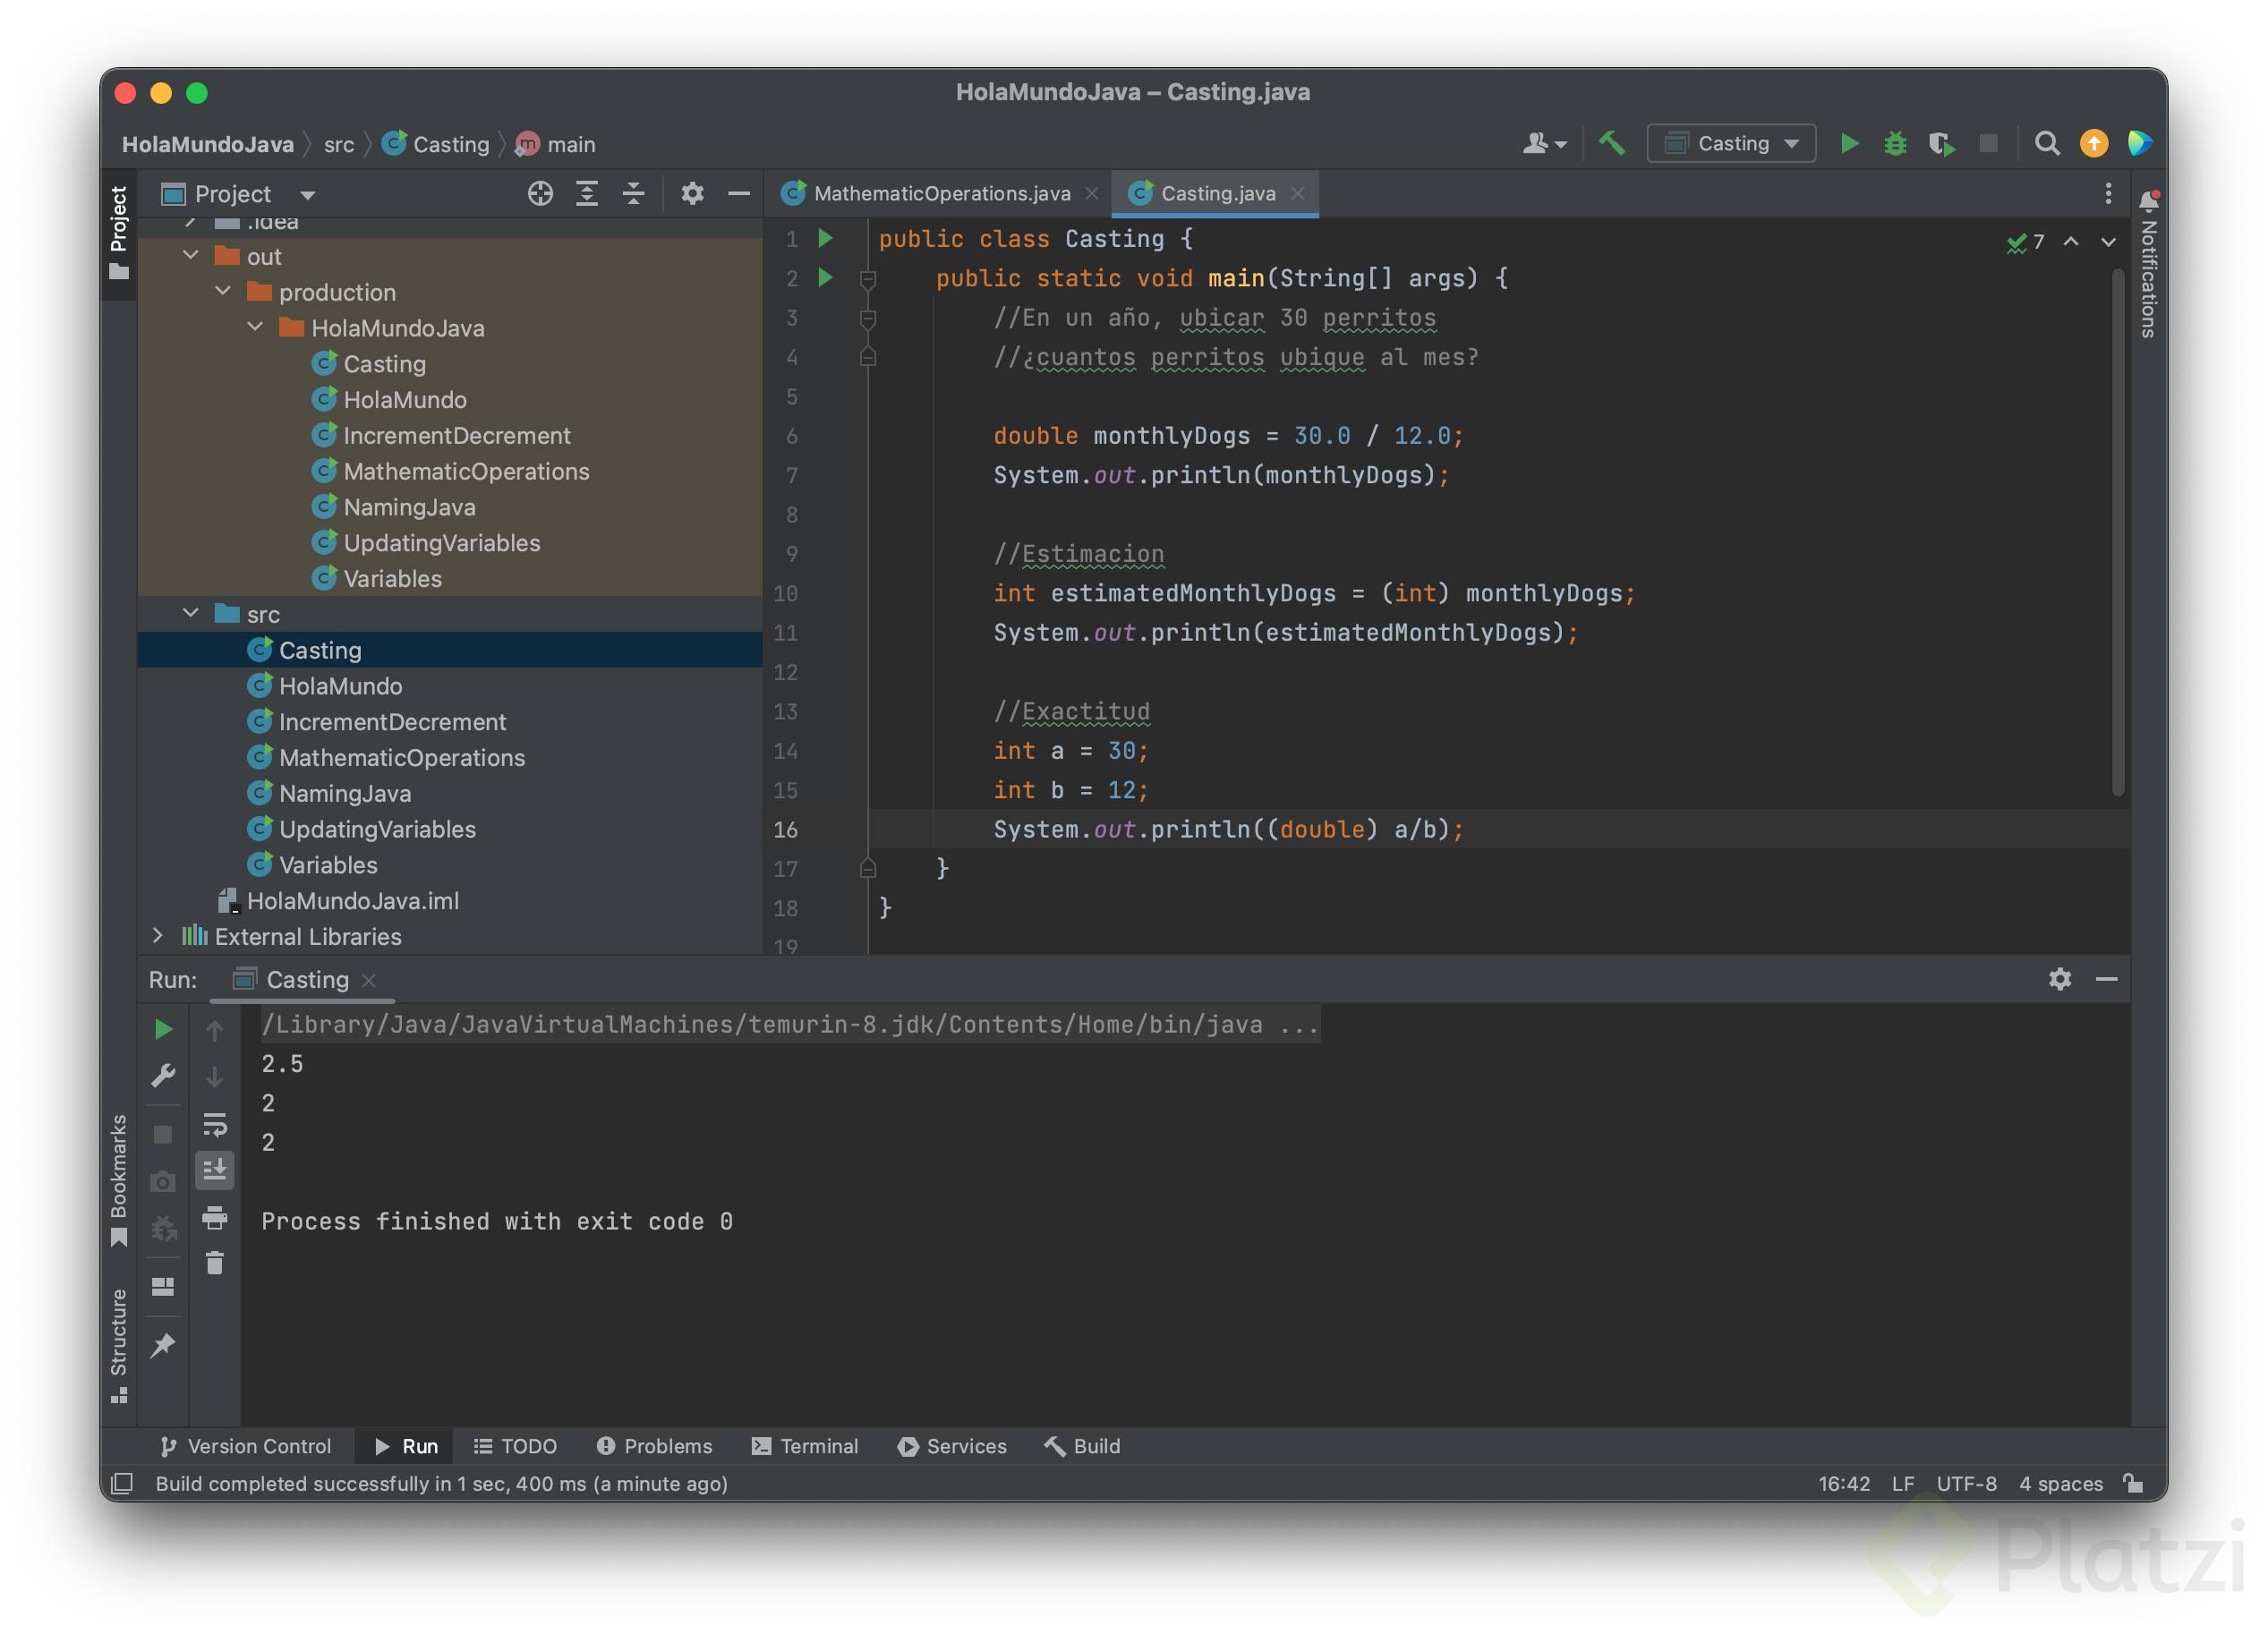The height and width of the screenshot is (1634, 2268).
Task: Click the Expand All icon in Project panel
Action: click(x=587, y=193)
